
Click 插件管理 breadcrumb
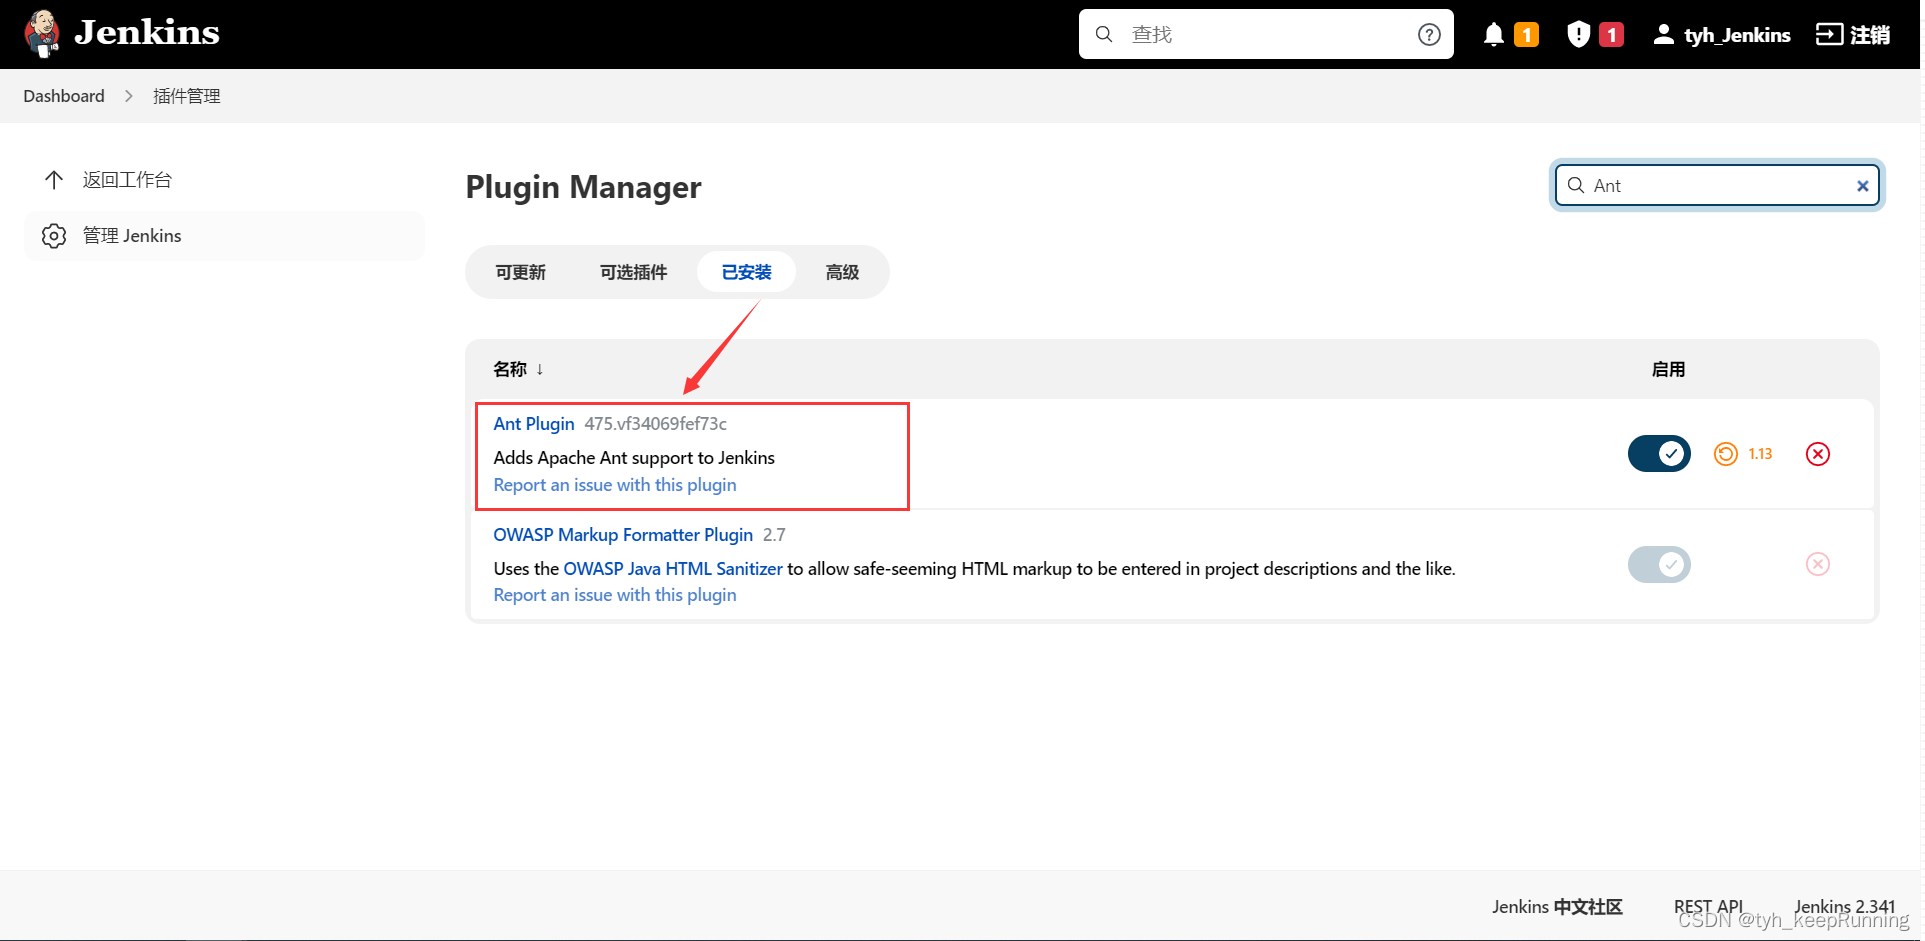point(187,96)
